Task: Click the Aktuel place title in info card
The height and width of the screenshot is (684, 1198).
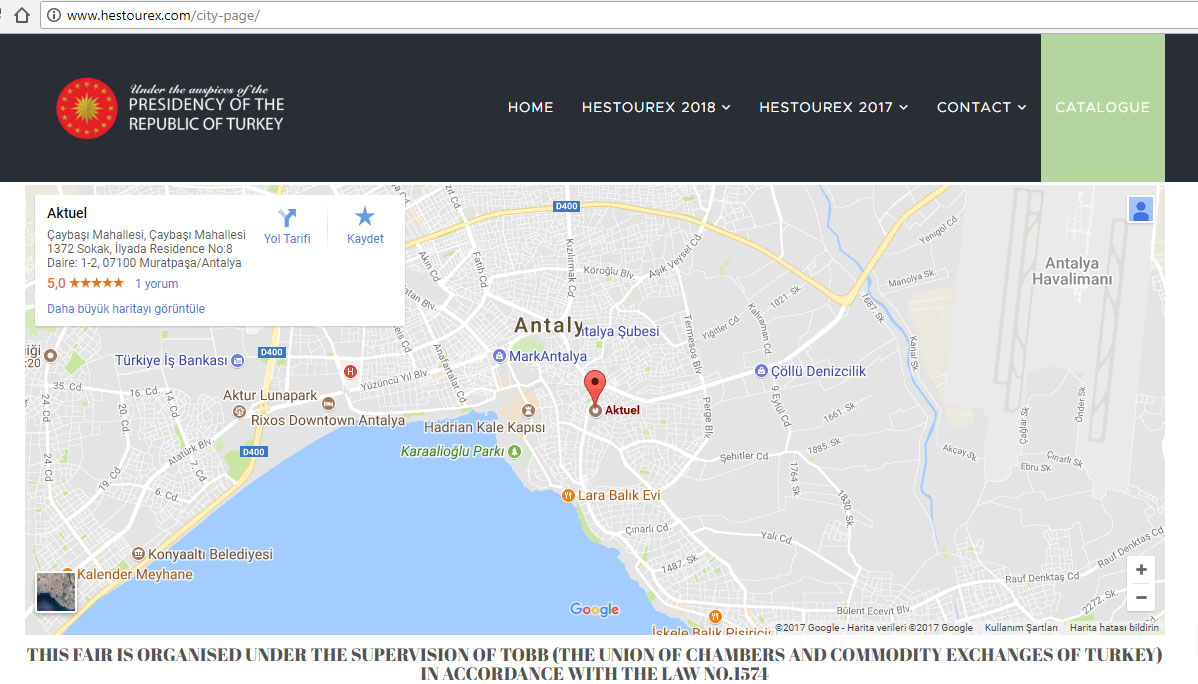Action: [67, 213]
